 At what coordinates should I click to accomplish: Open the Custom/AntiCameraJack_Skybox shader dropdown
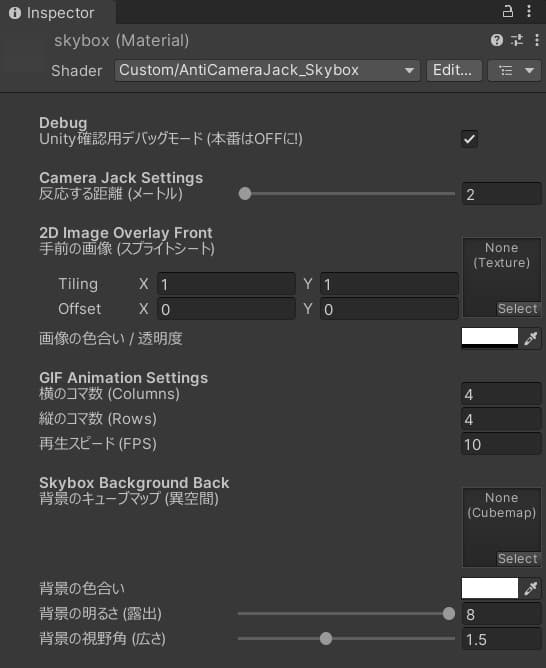267,70
